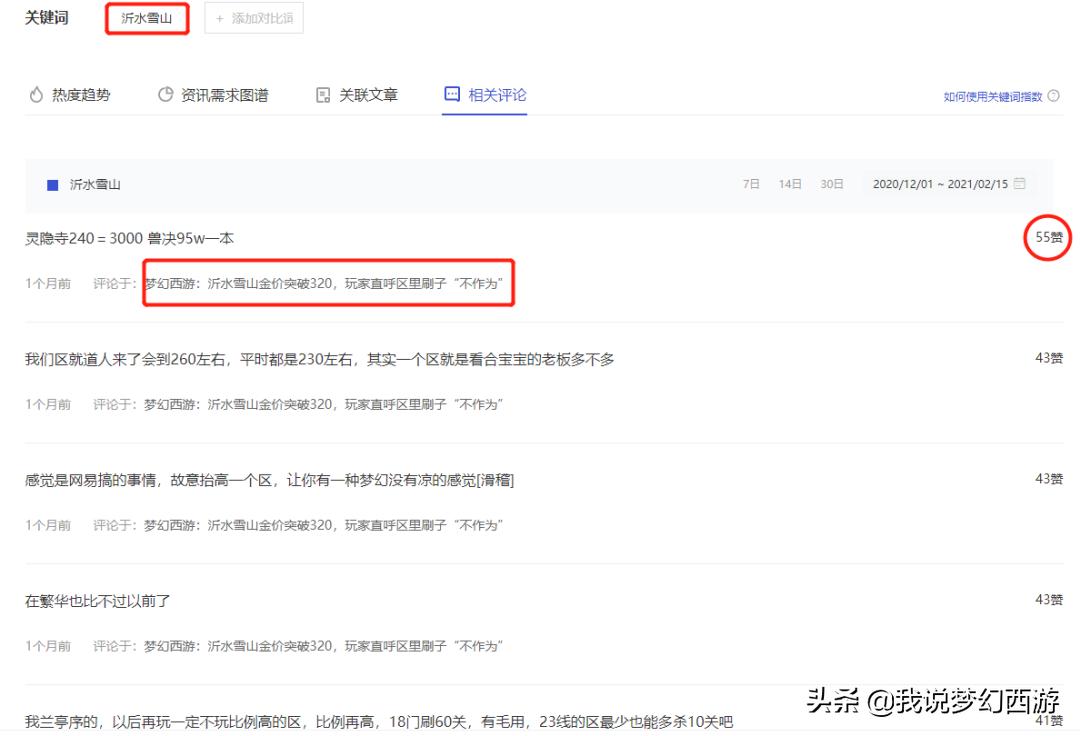Click the 55赞 like count on the first comment
The image size is (1080, 736).
coord(1047,238)
